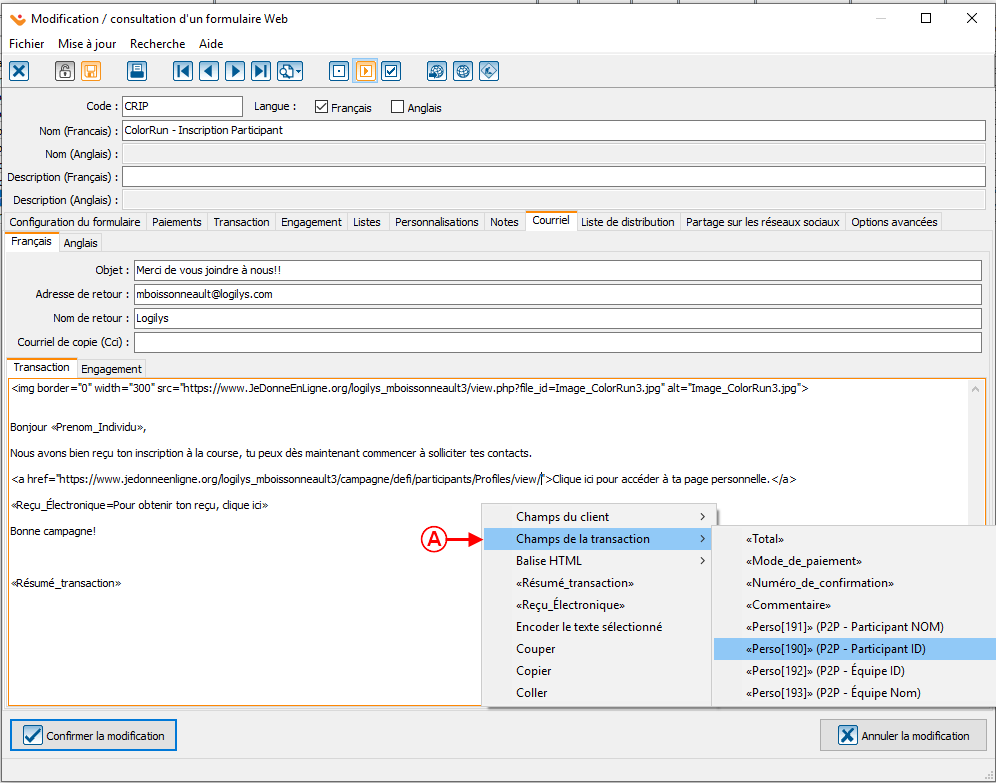Viewport: 996px width, 783px height.
Task: Click Annuler la modification button
Action: click(903, 735)
